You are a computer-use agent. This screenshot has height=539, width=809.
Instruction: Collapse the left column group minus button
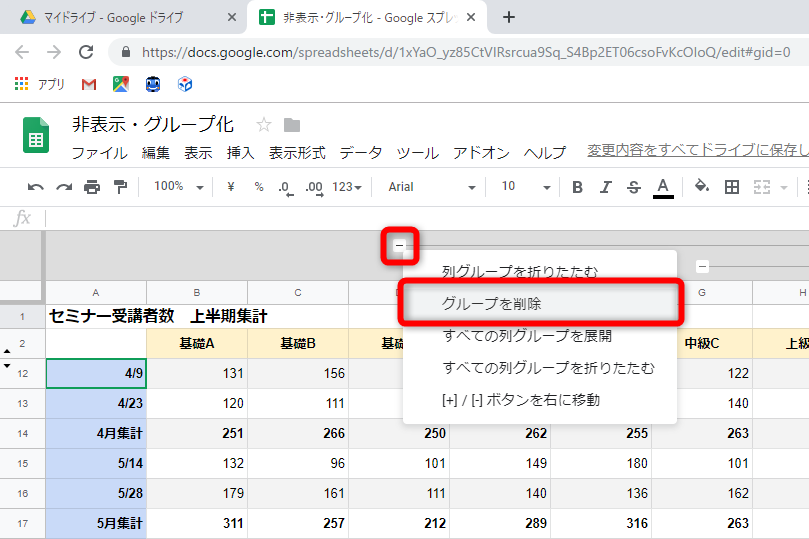(399, 246)
